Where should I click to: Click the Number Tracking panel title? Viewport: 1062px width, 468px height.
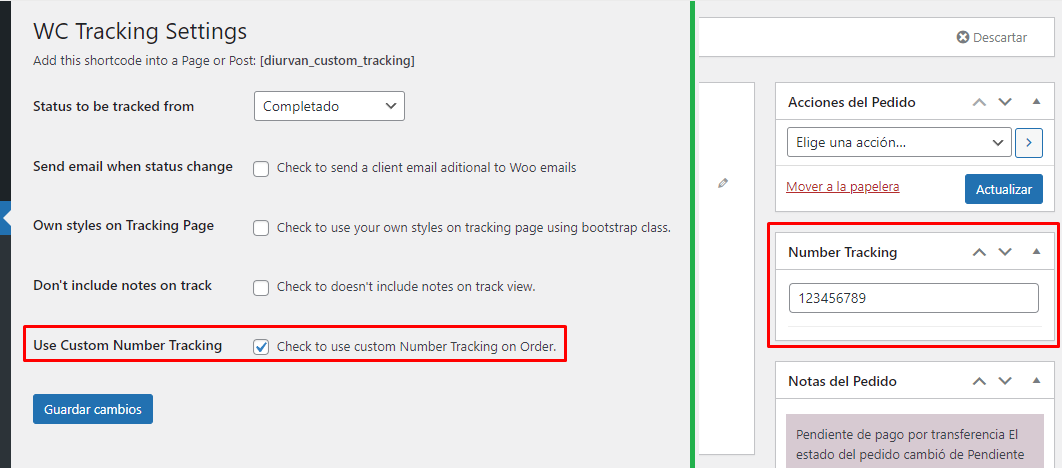point(843,253)
